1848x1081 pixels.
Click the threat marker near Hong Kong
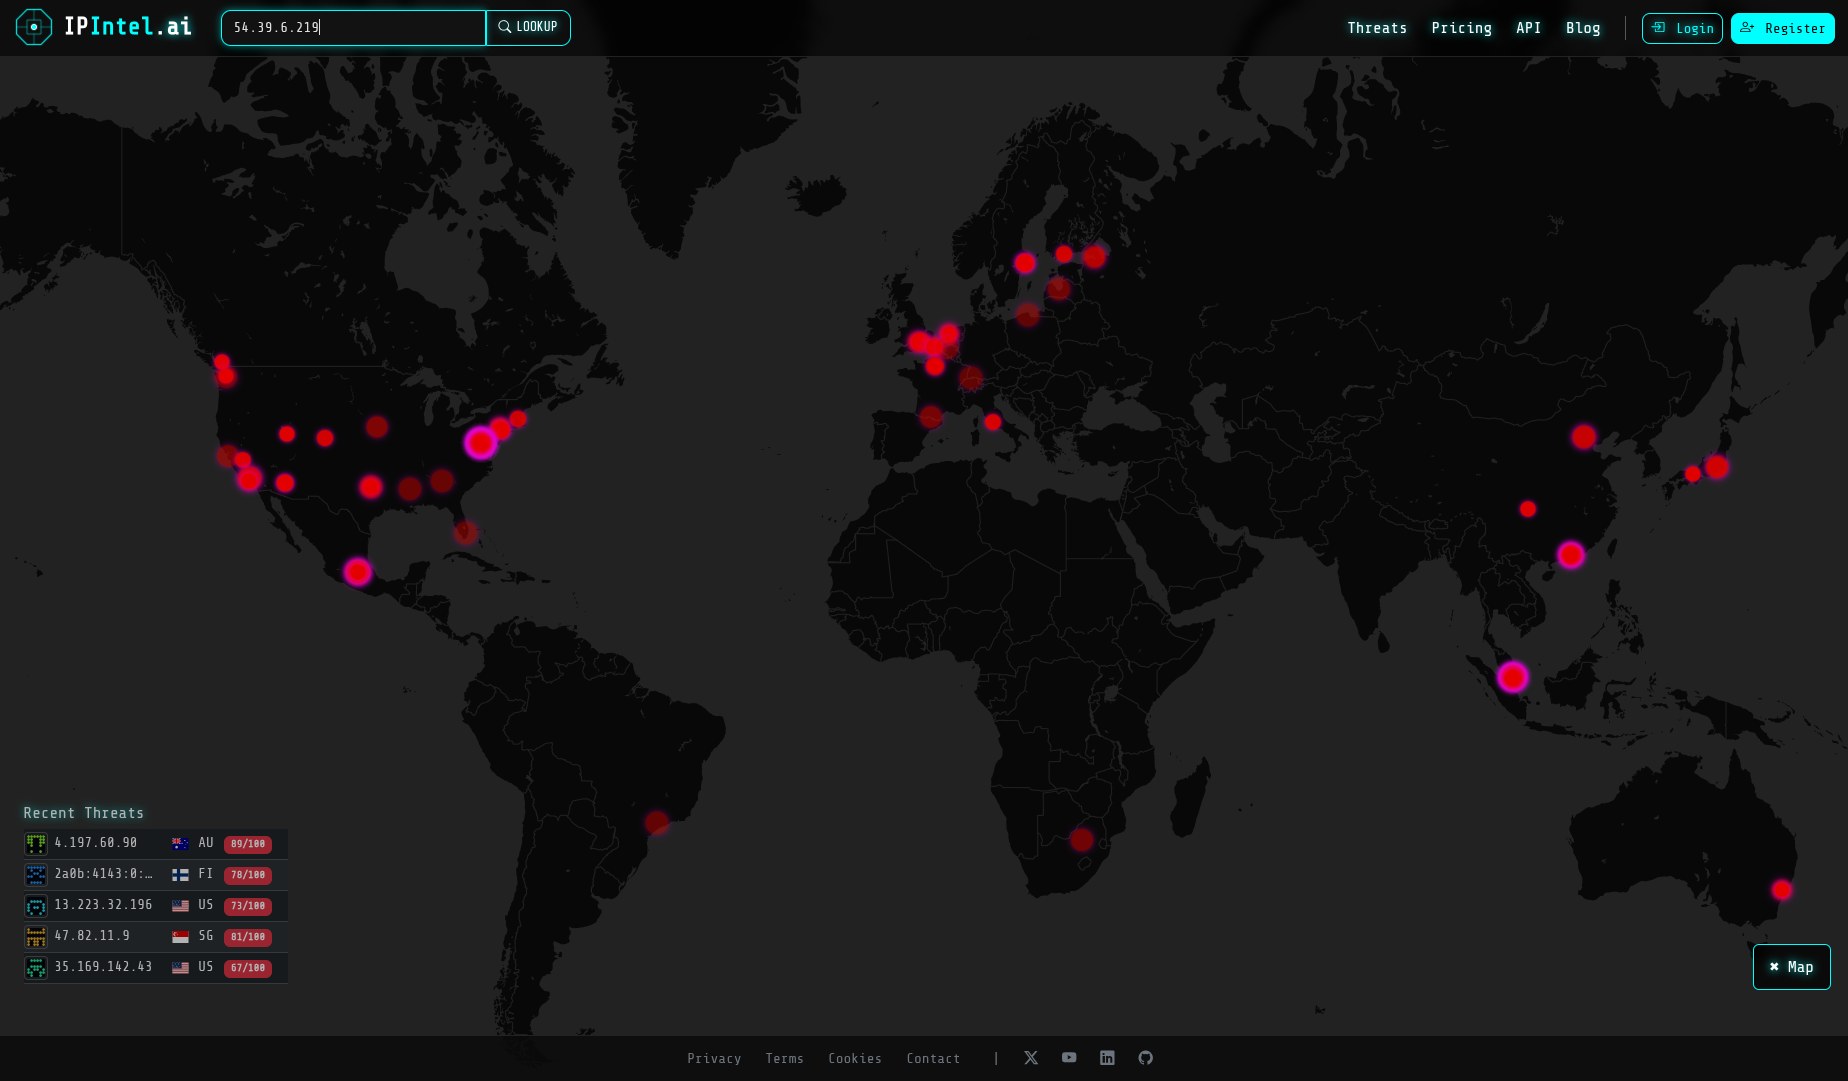1571,555
